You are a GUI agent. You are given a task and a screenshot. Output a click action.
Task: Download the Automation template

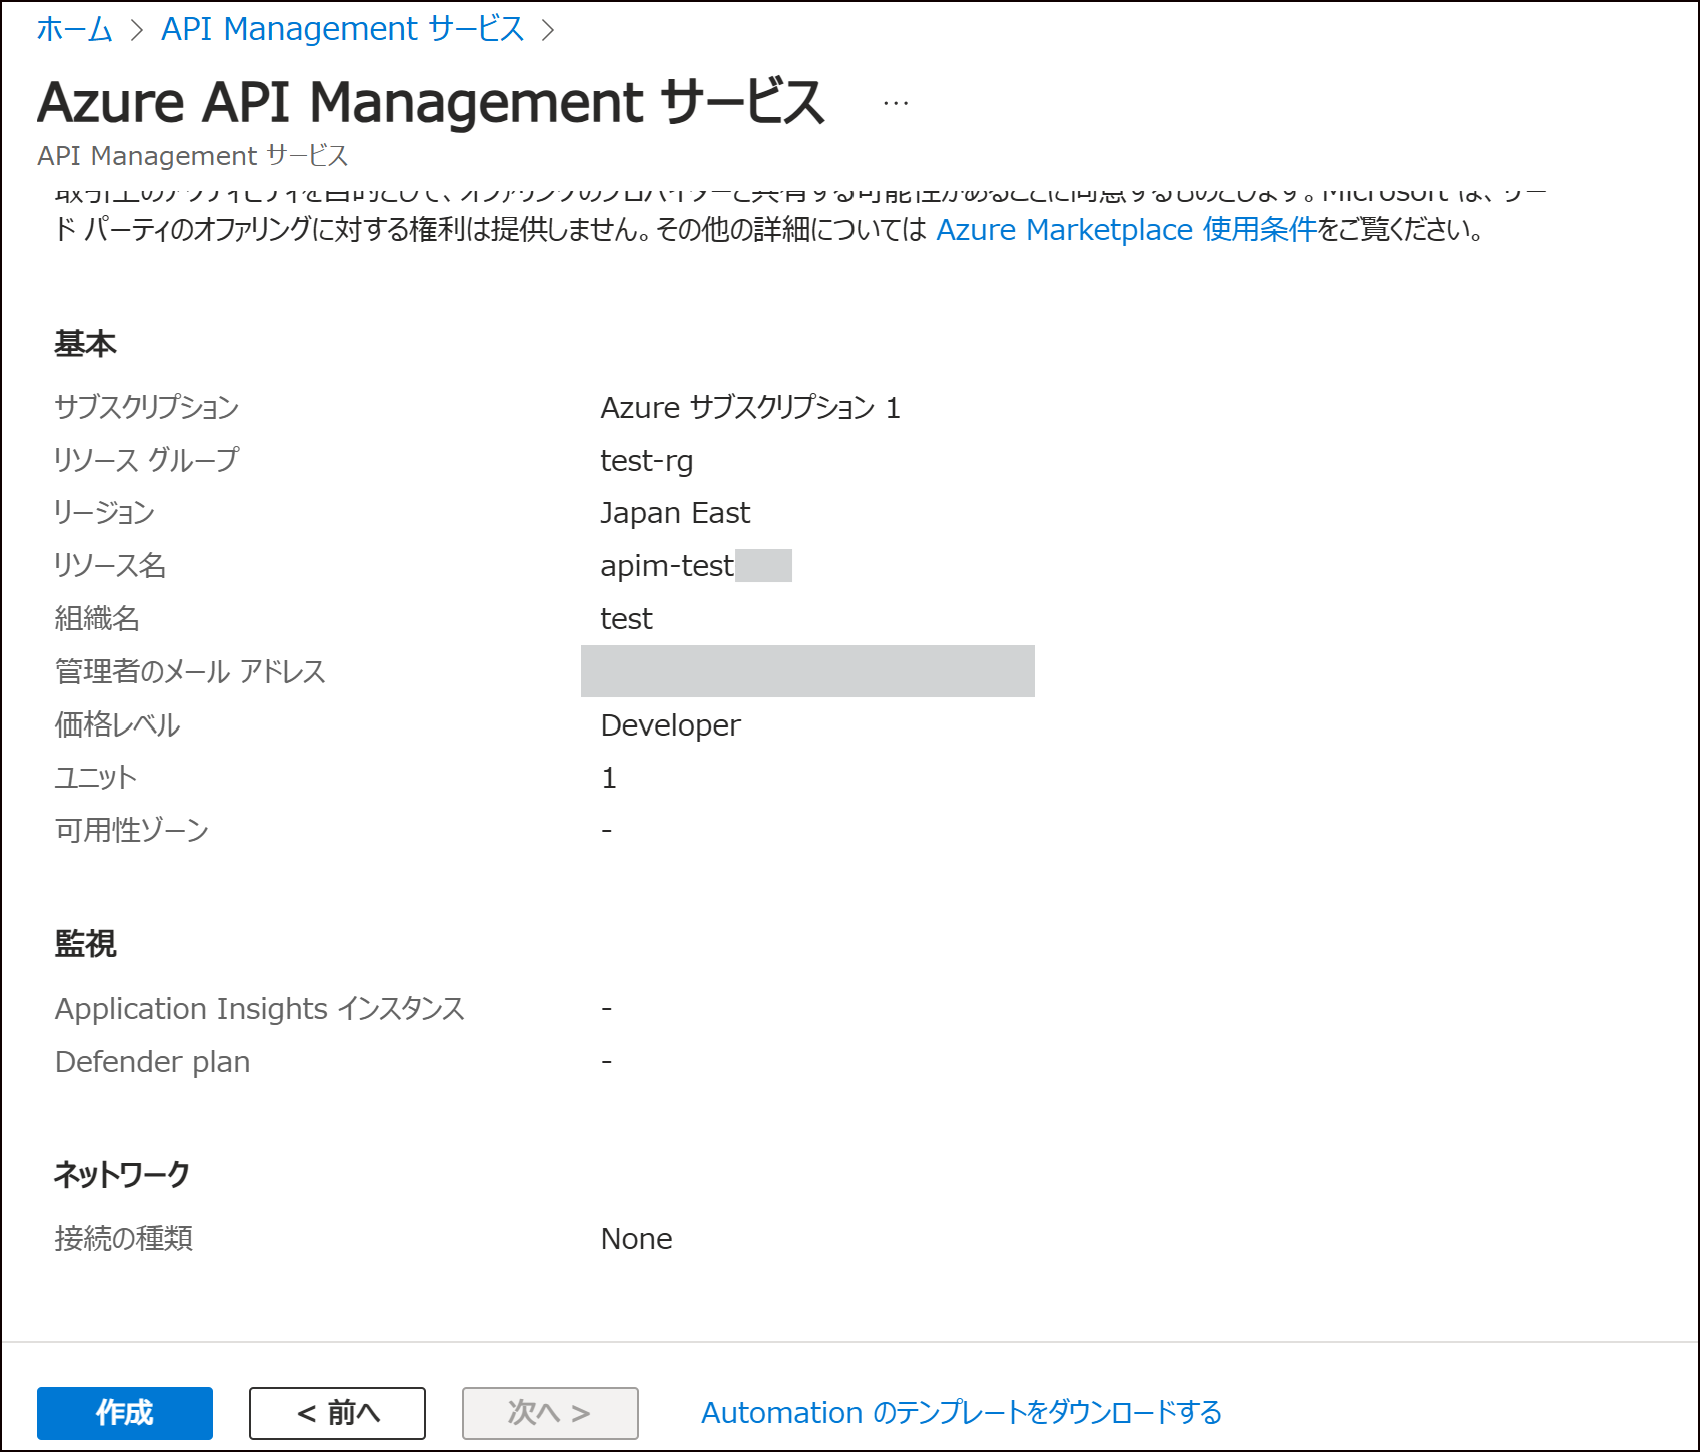click(x=961, y=1413)
